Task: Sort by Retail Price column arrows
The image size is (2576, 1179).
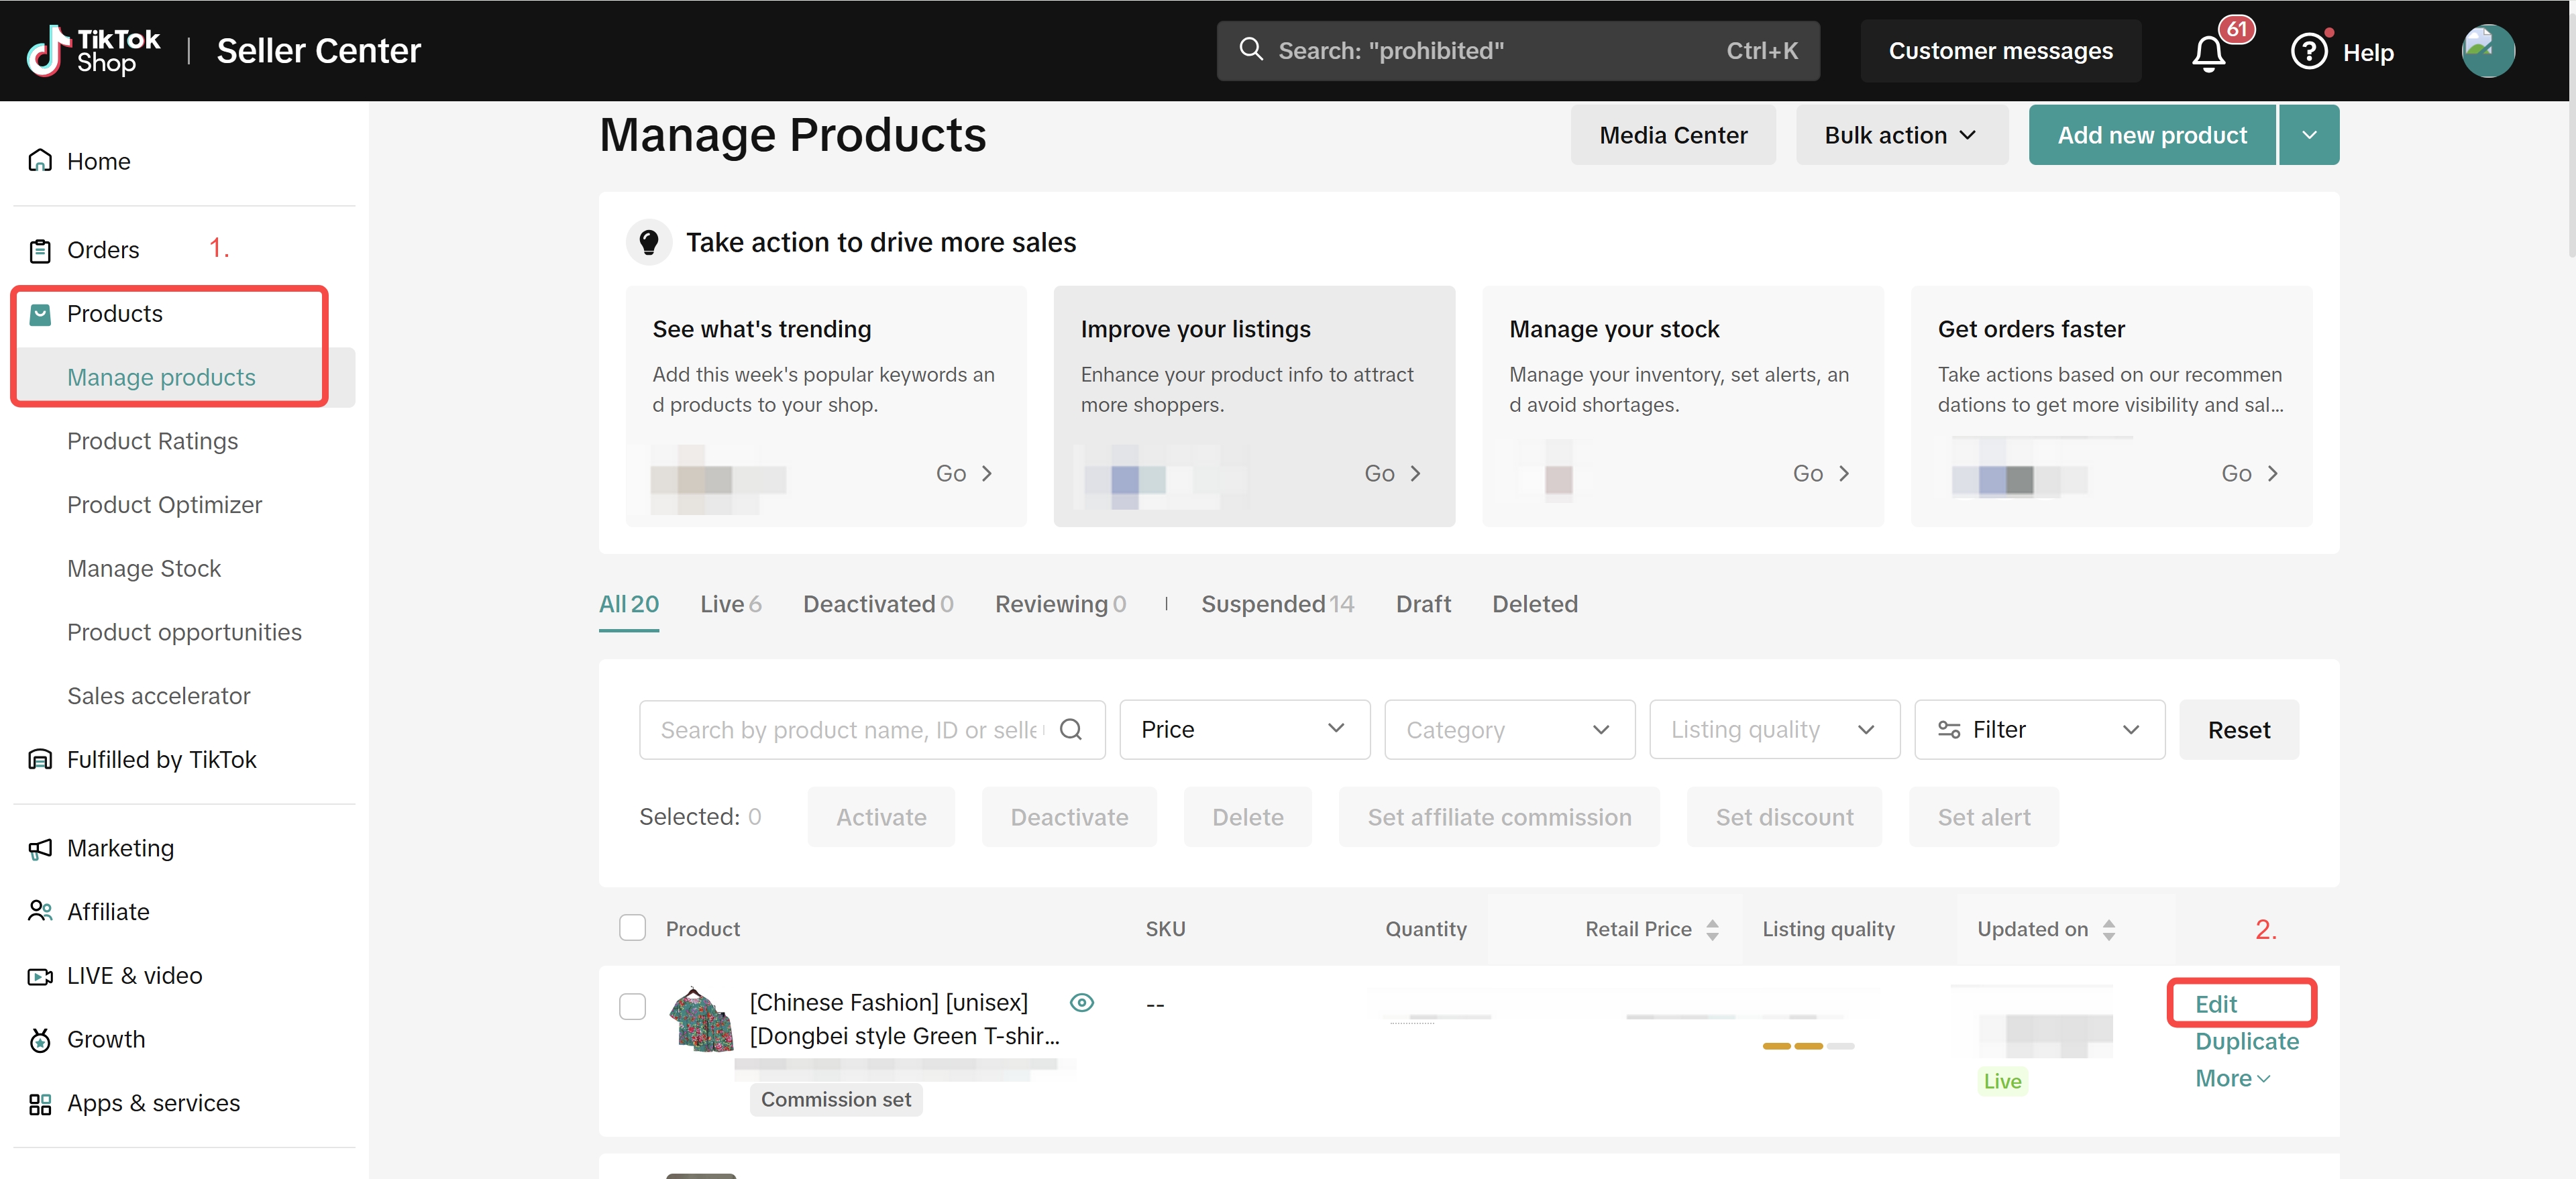Action: tap(1712, 929)
